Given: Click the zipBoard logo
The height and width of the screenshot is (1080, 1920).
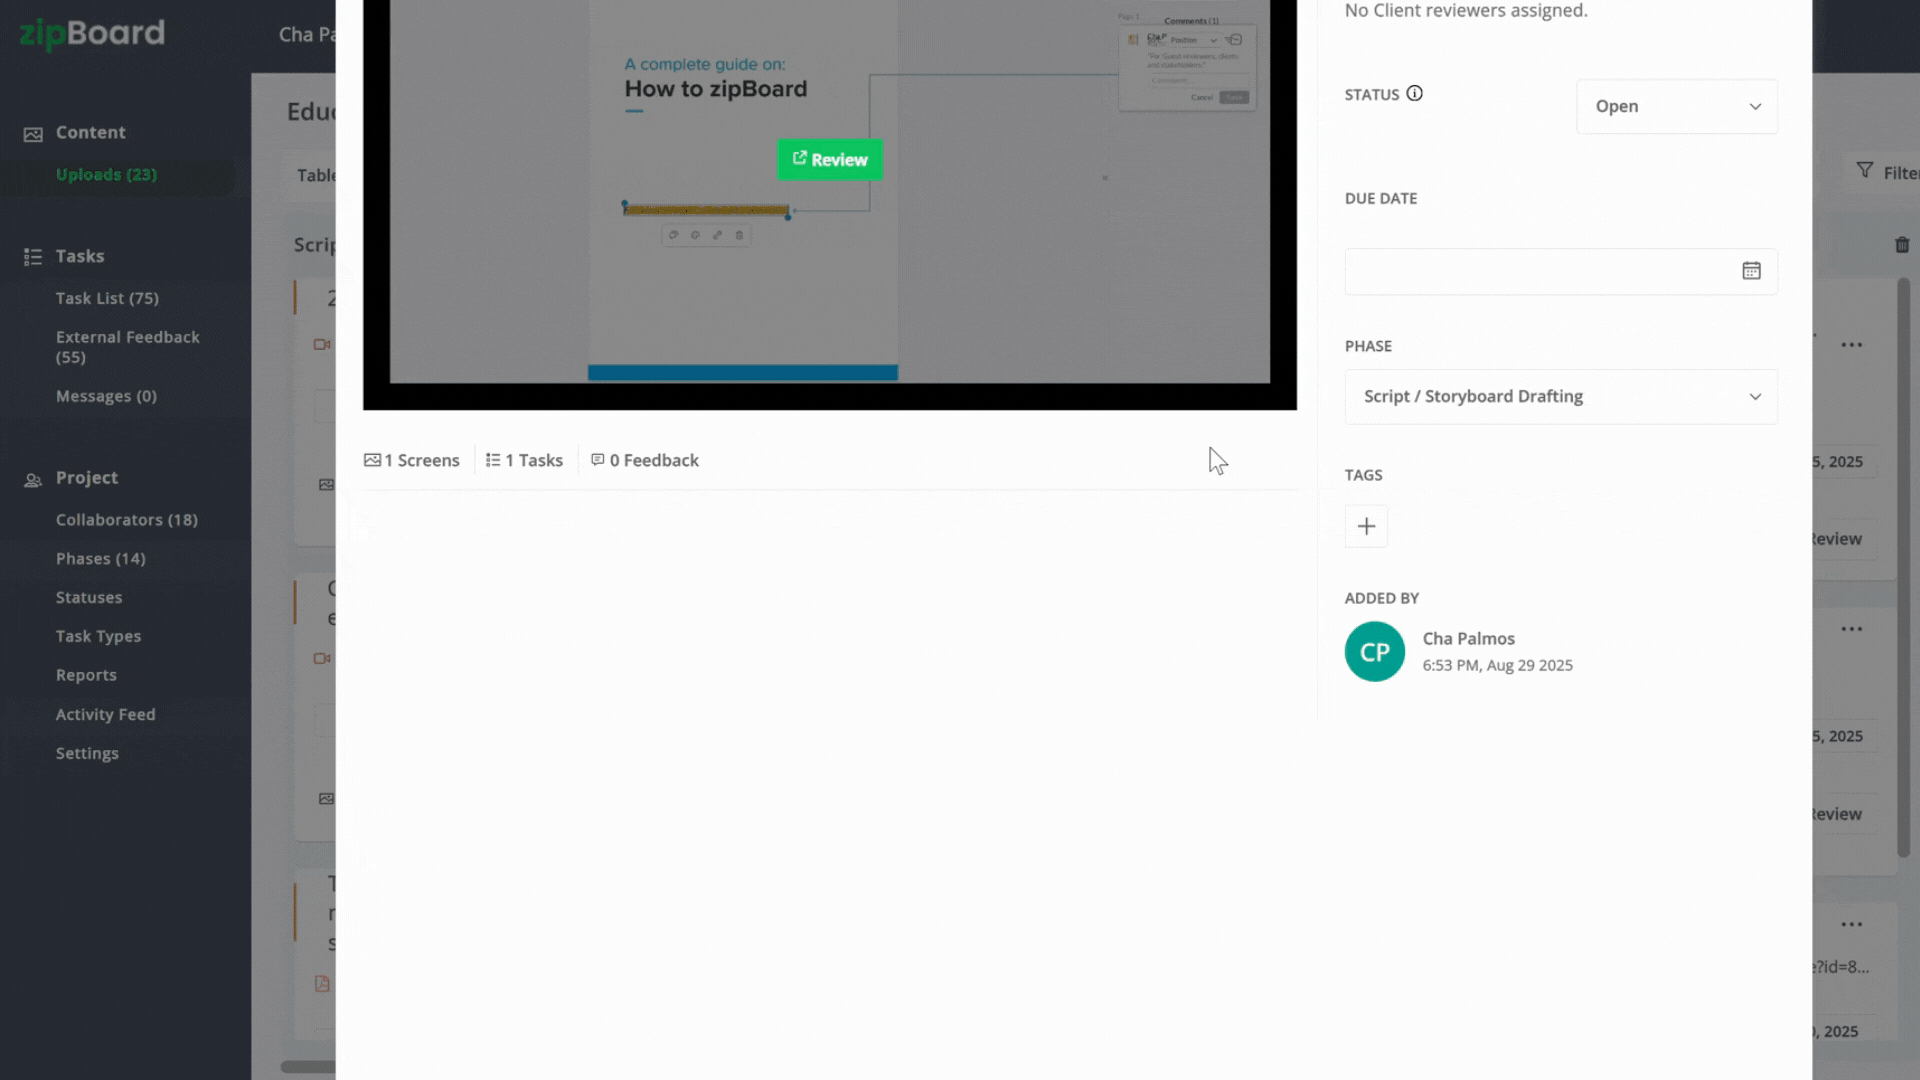Looking at the screenshot, I should [x=92, y=33].
